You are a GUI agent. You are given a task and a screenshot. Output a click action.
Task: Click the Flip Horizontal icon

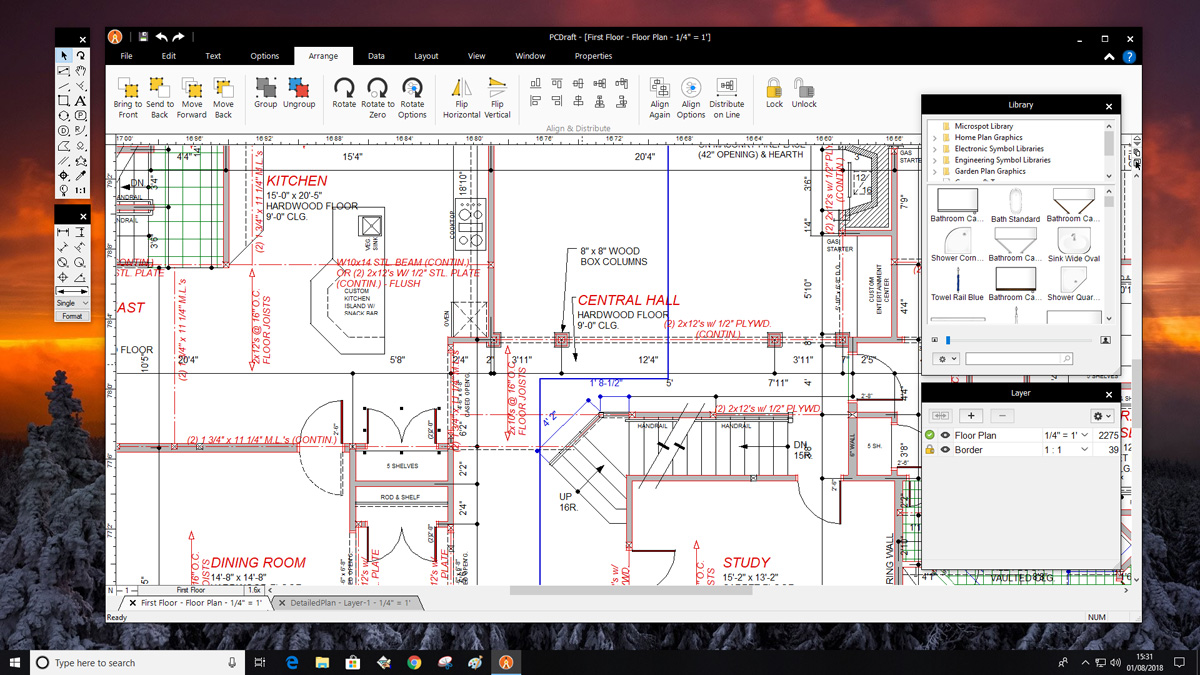click(461, 88)
